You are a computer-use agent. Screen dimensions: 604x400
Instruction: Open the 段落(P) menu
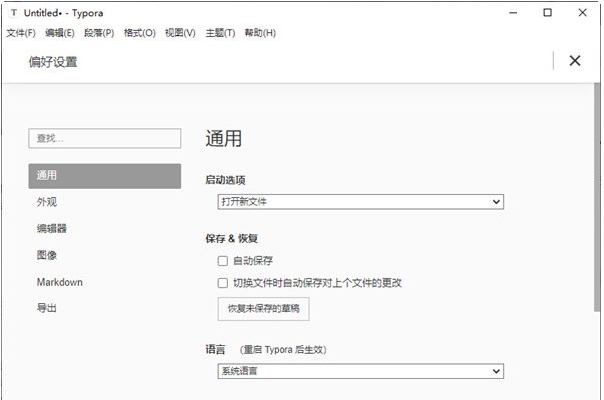[99, 33]
